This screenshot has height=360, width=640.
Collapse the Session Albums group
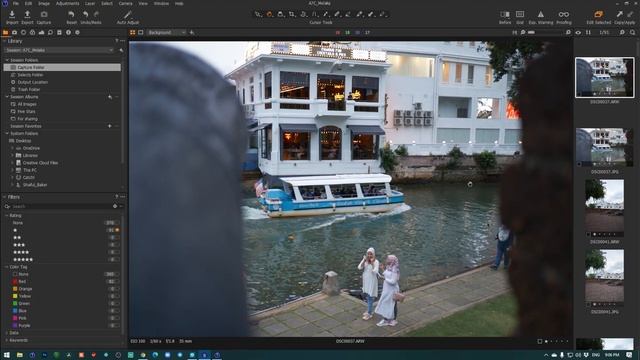7,97
